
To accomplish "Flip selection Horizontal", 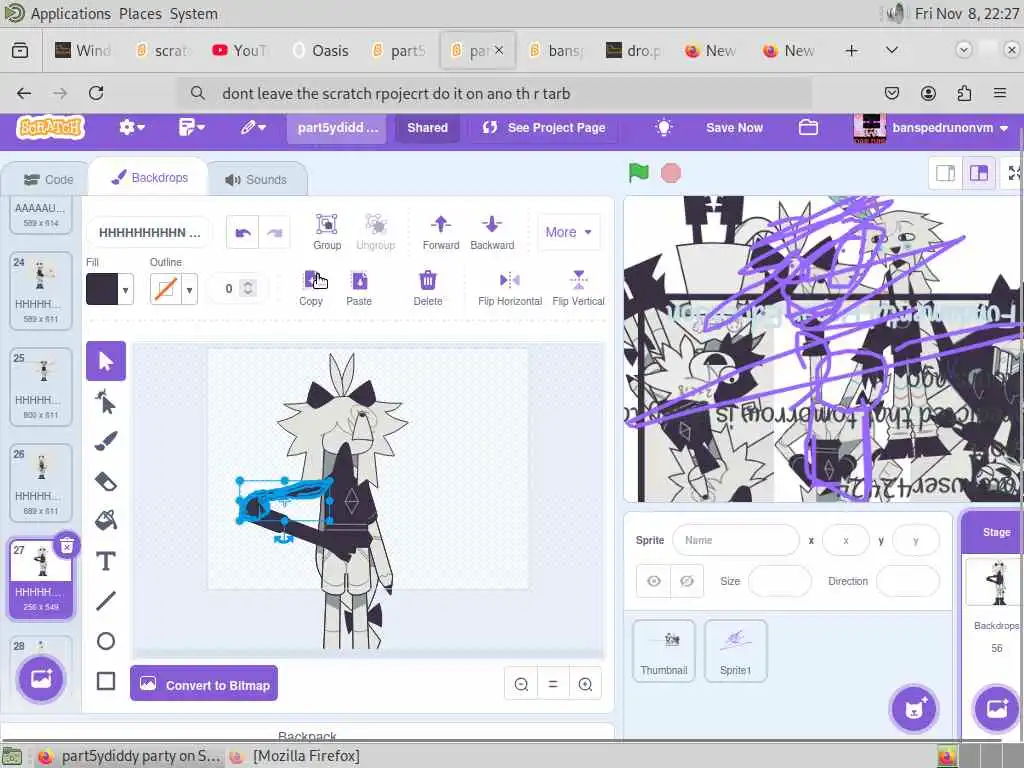I will tap(510, 288).
